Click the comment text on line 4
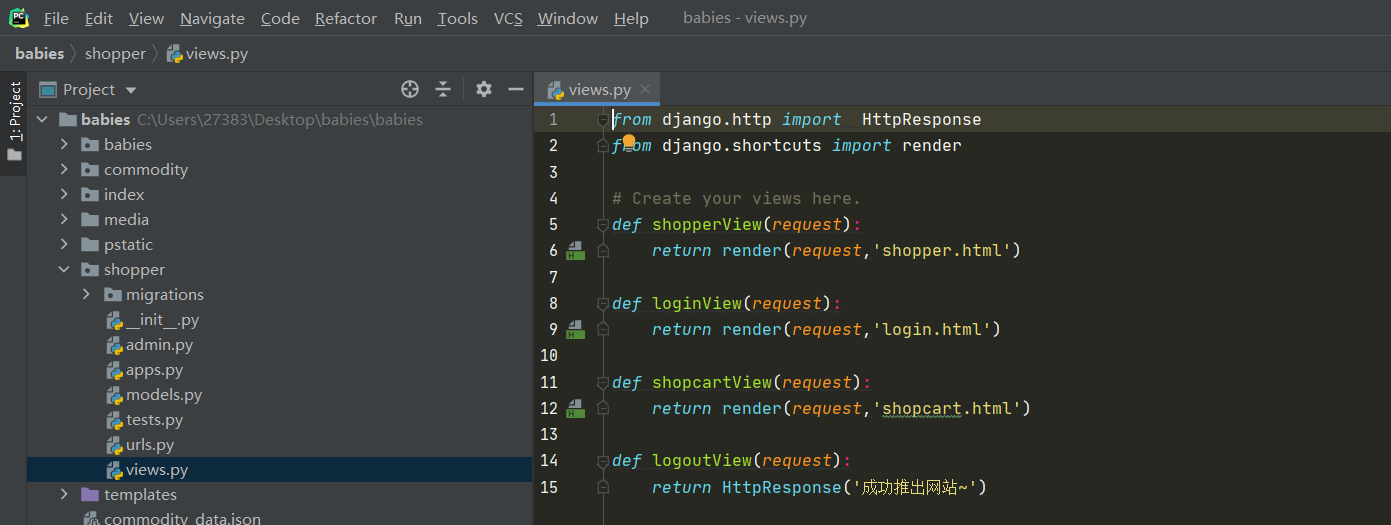The height and width of the screenshot is (525, 1391). click(736, 198)
